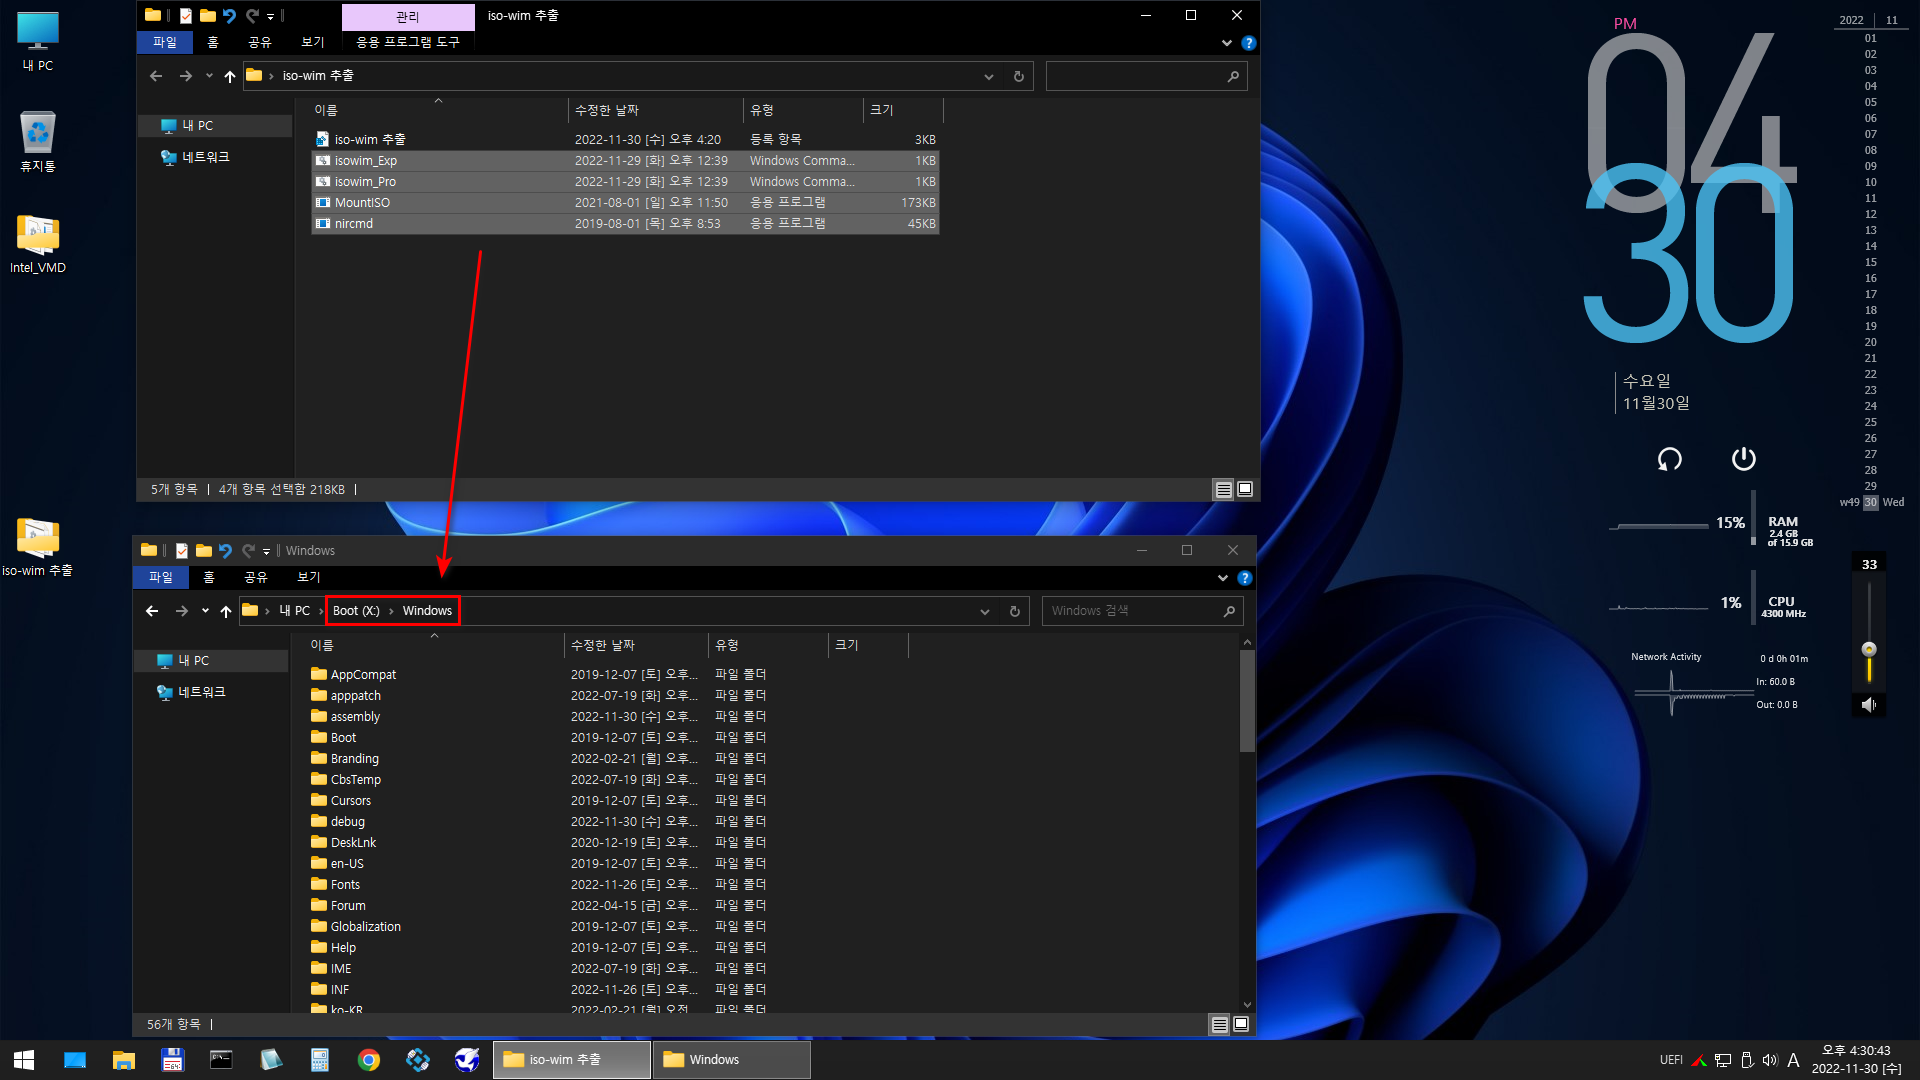Go up one level in Windows folder window
Viewport: 1920px width, 1080px height.
pyautogui.click(x=226, y=611)
